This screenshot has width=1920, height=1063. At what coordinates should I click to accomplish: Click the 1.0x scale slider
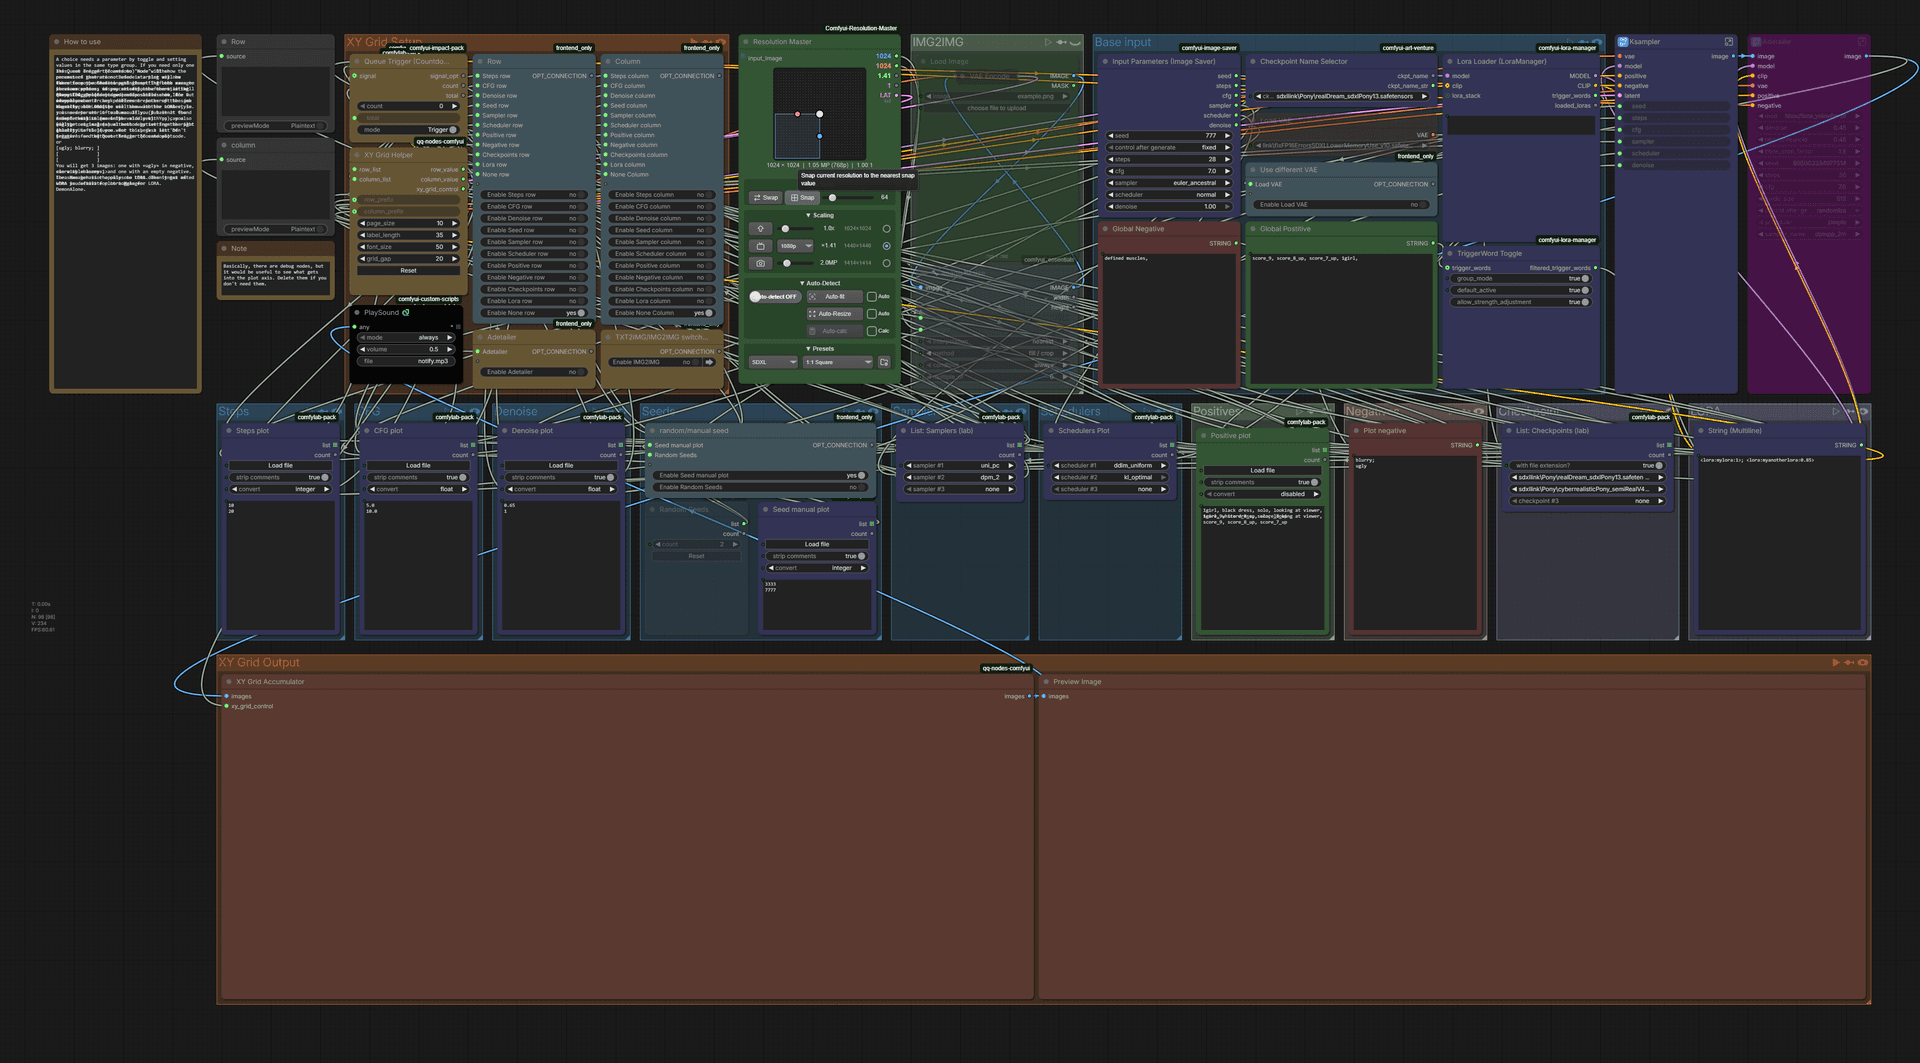[795, 229]
